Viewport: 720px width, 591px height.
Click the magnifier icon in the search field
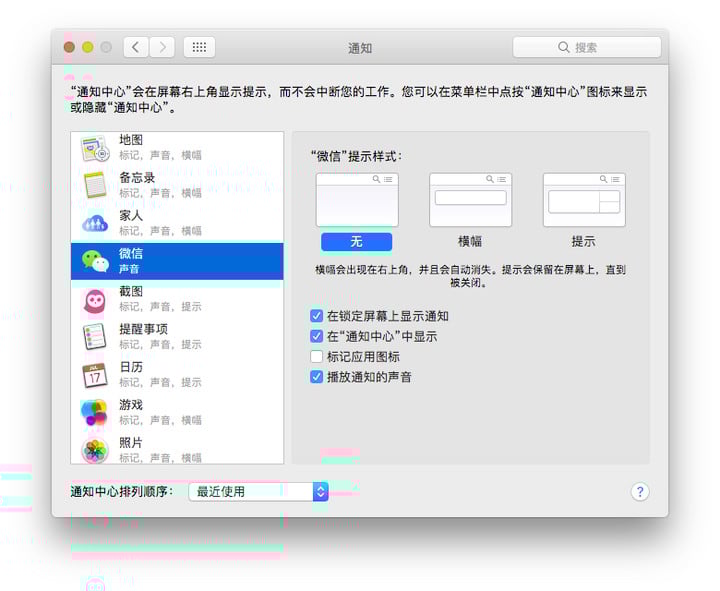tap(563, 47)
